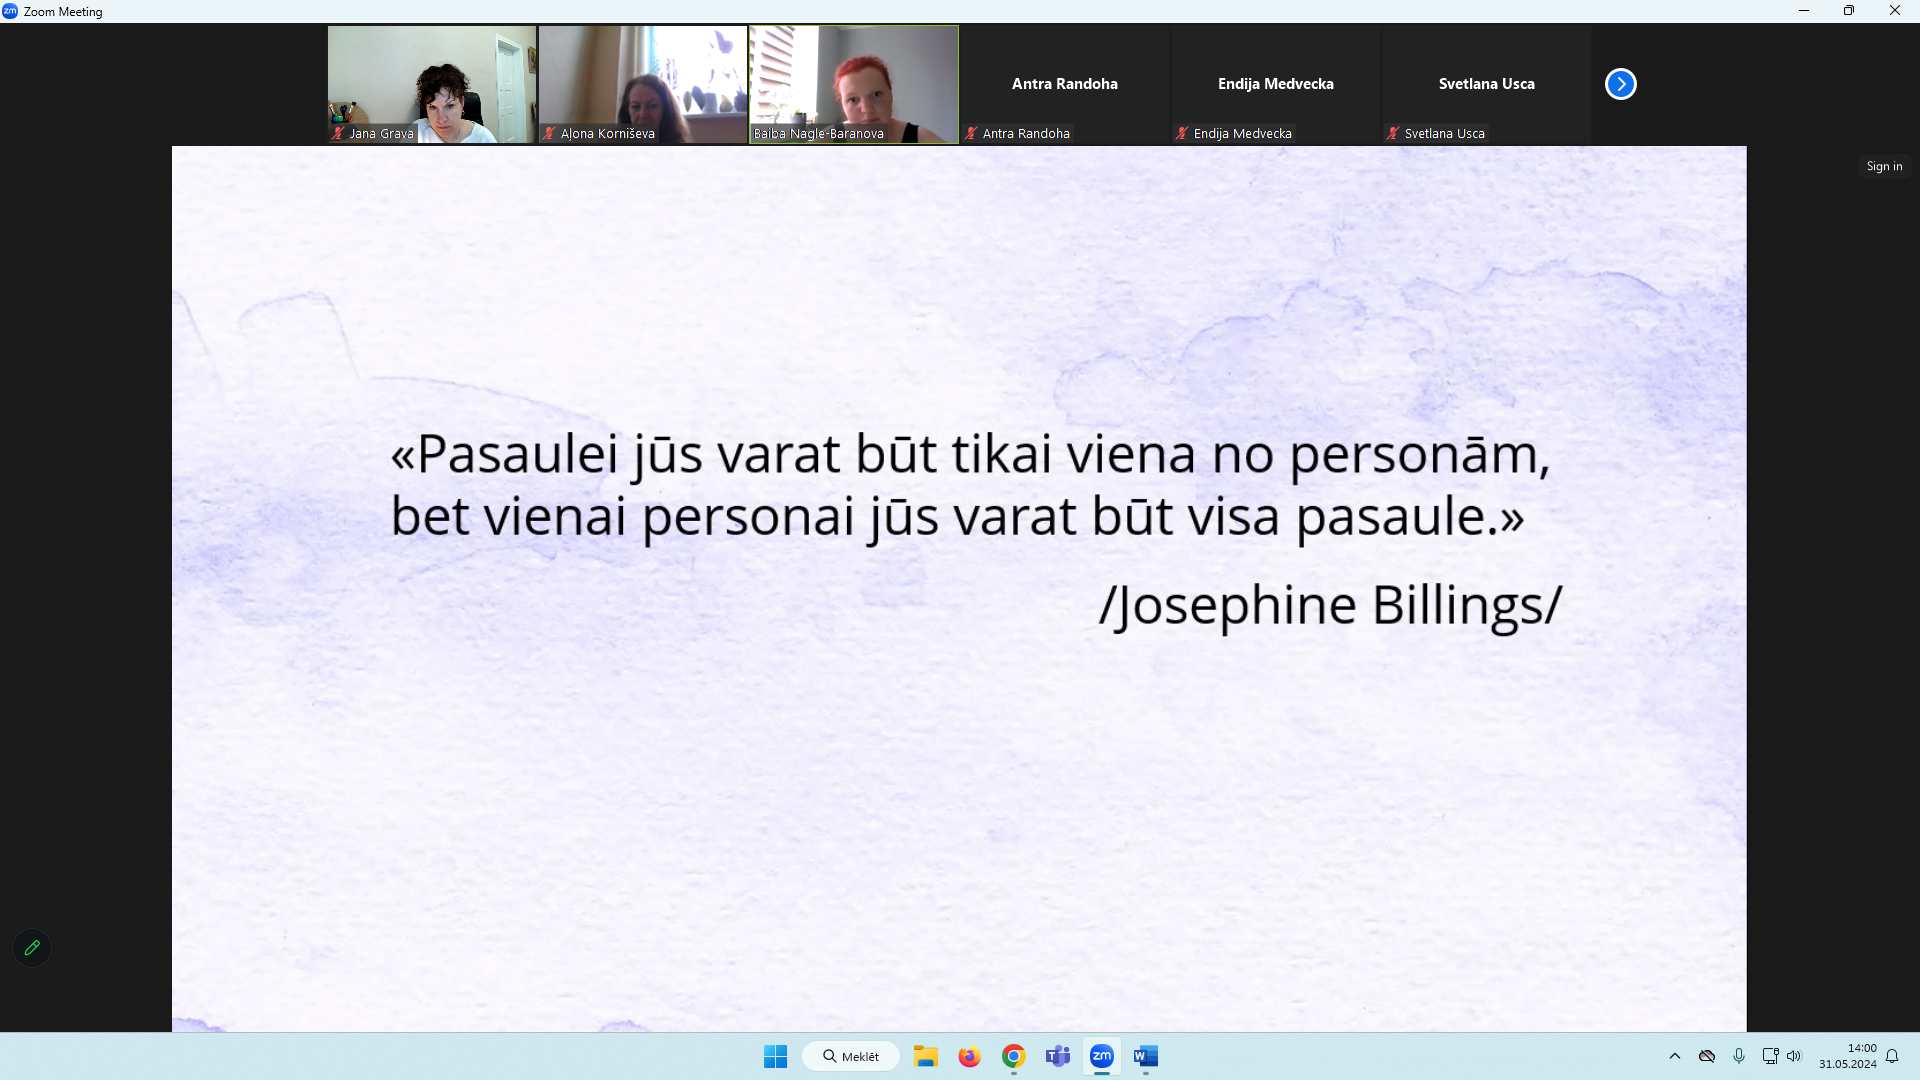
Task: Open Firefox from the taskbar
Action: pos(969,1056)
